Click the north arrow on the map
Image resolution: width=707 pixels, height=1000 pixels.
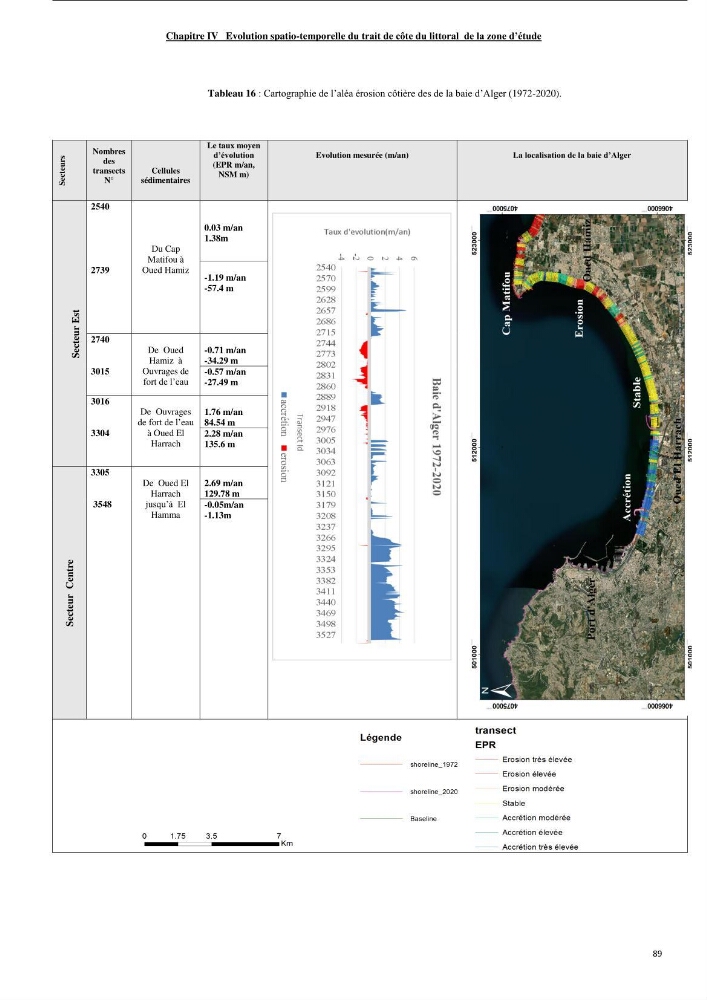[x=497, y=689]
